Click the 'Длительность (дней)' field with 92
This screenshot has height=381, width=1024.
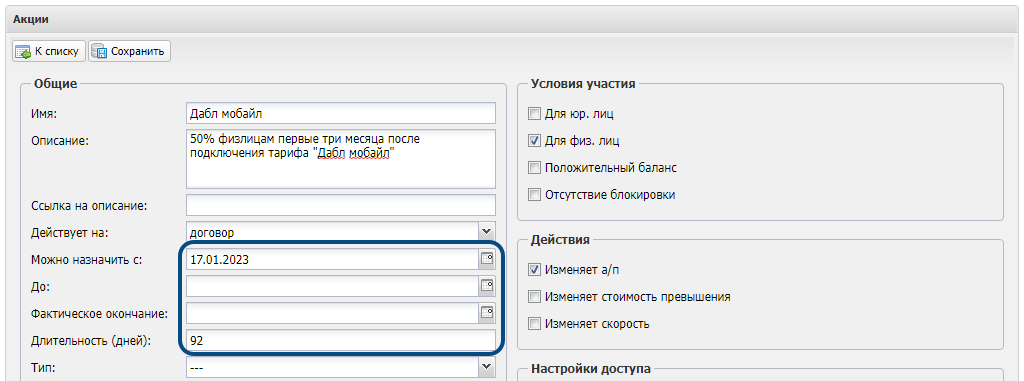[x=341, y=340]
